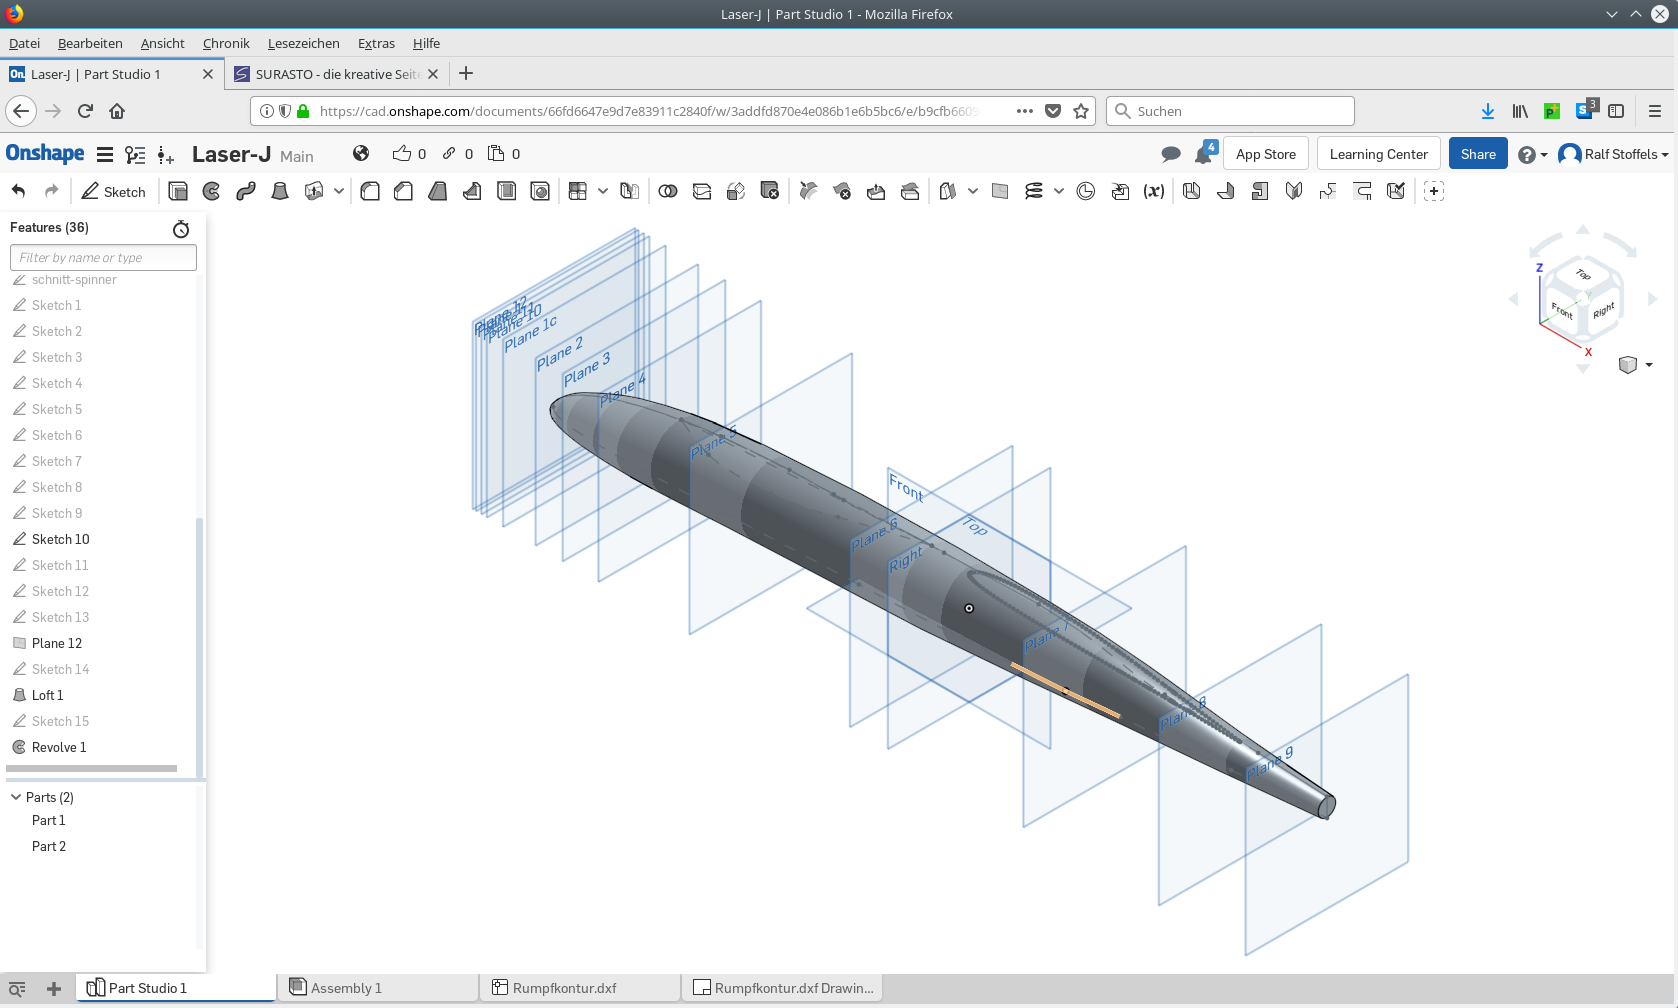
Task: Select the Replace face tool
Action: 910,191
